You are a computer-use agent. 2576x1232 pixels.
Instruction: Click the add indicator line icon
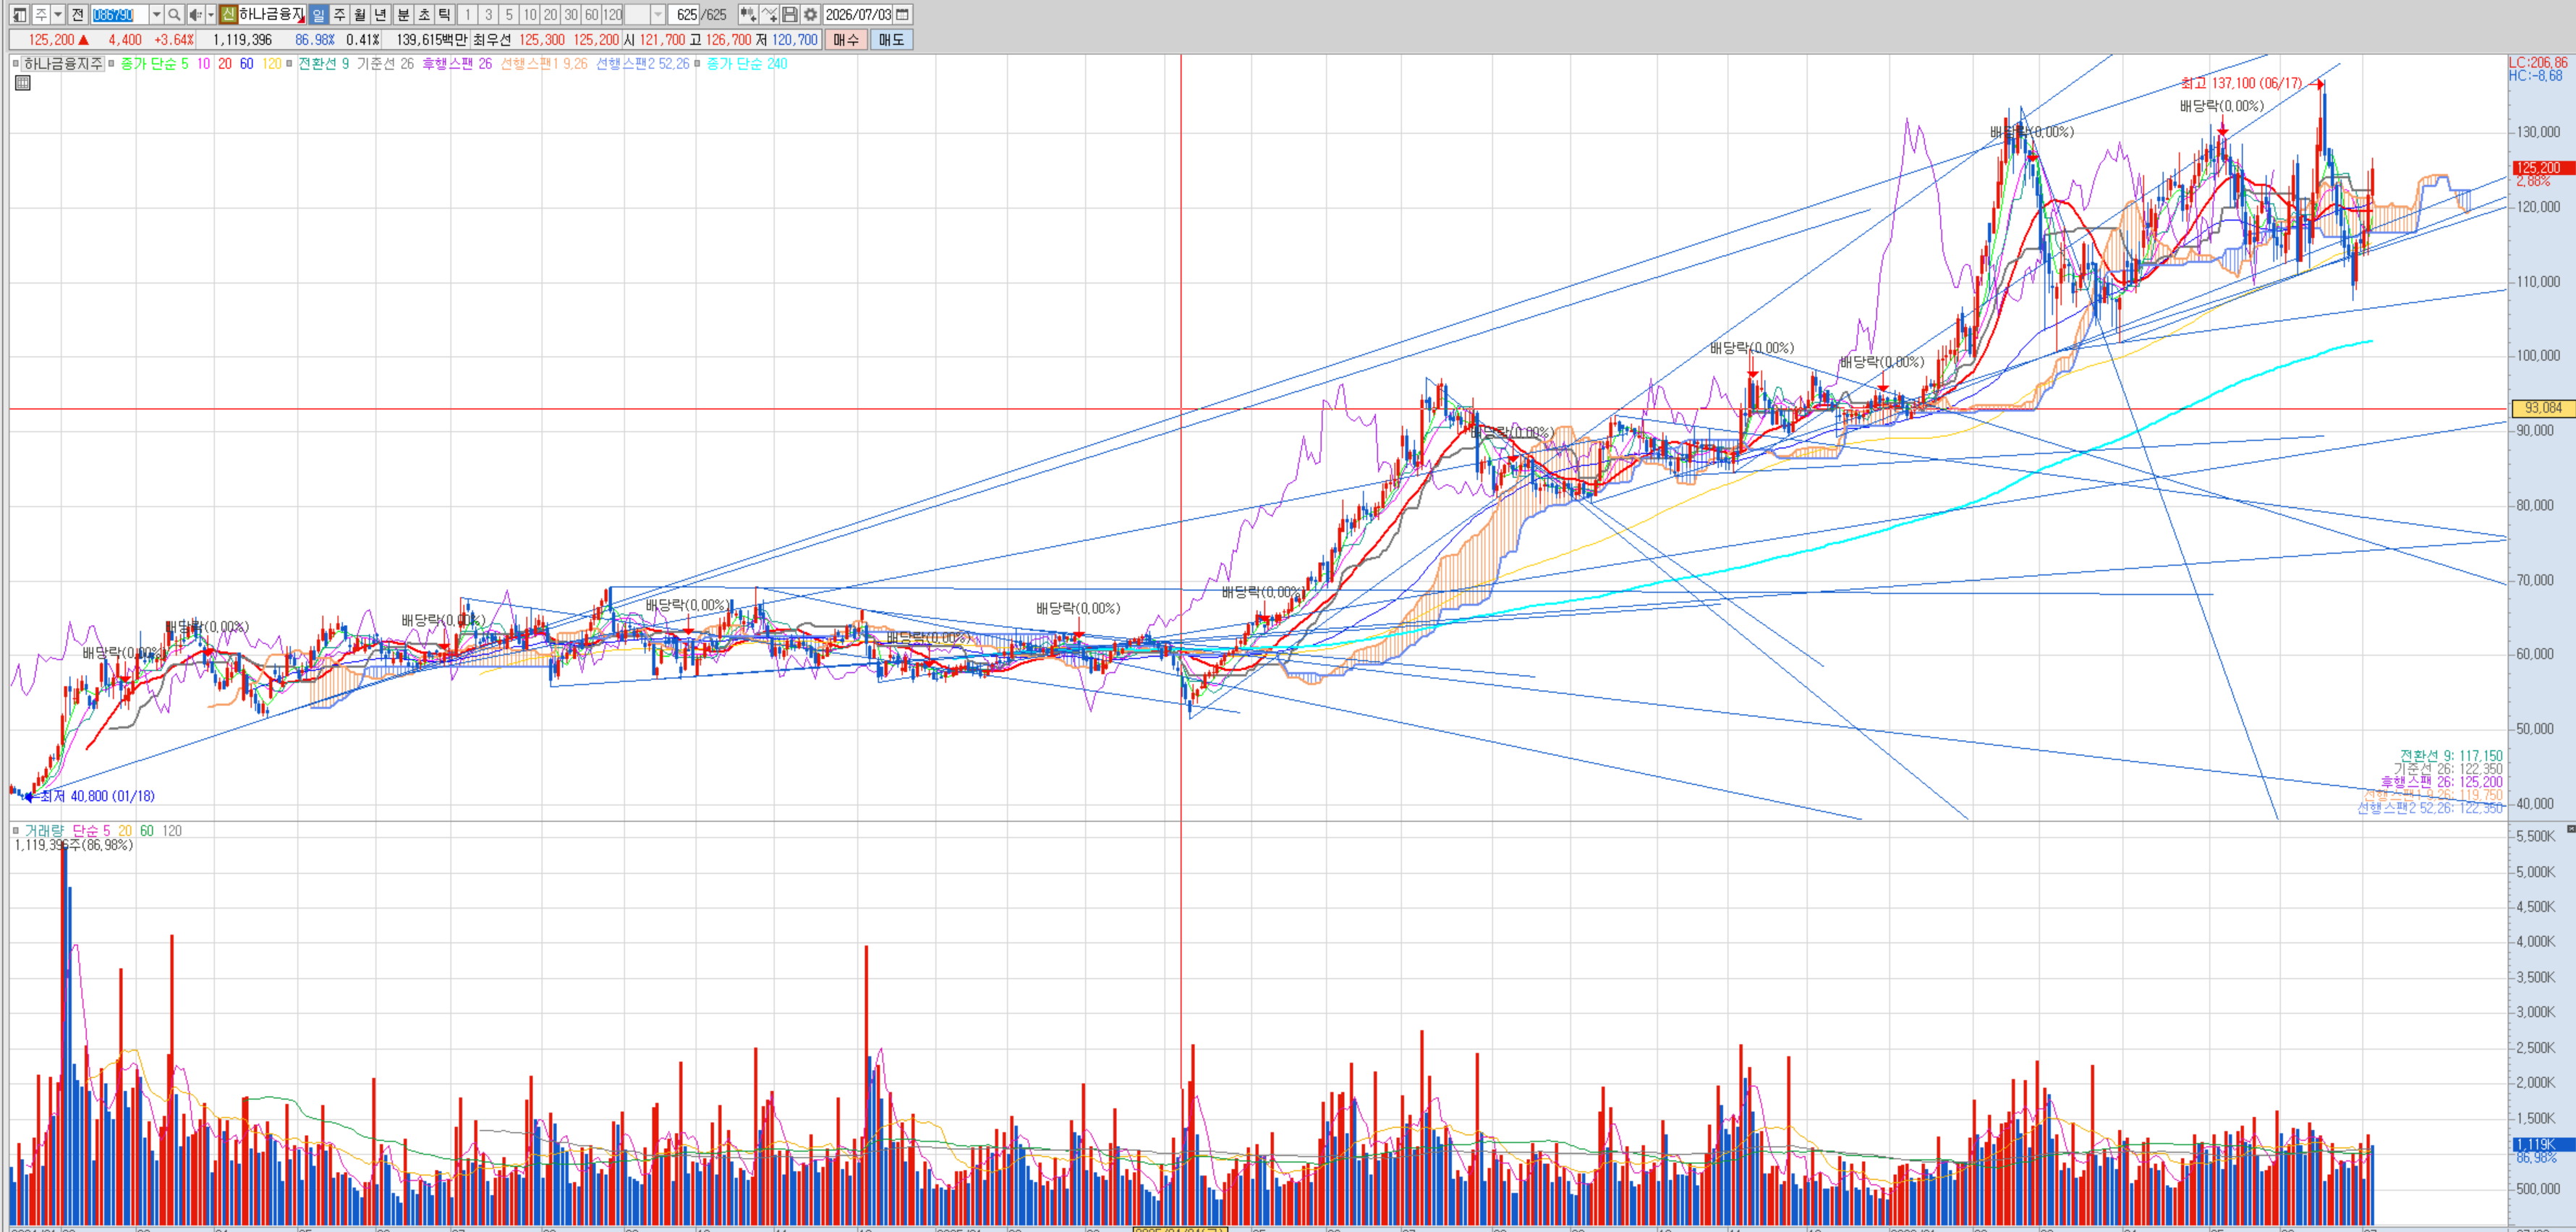click(x=769, y=15)
